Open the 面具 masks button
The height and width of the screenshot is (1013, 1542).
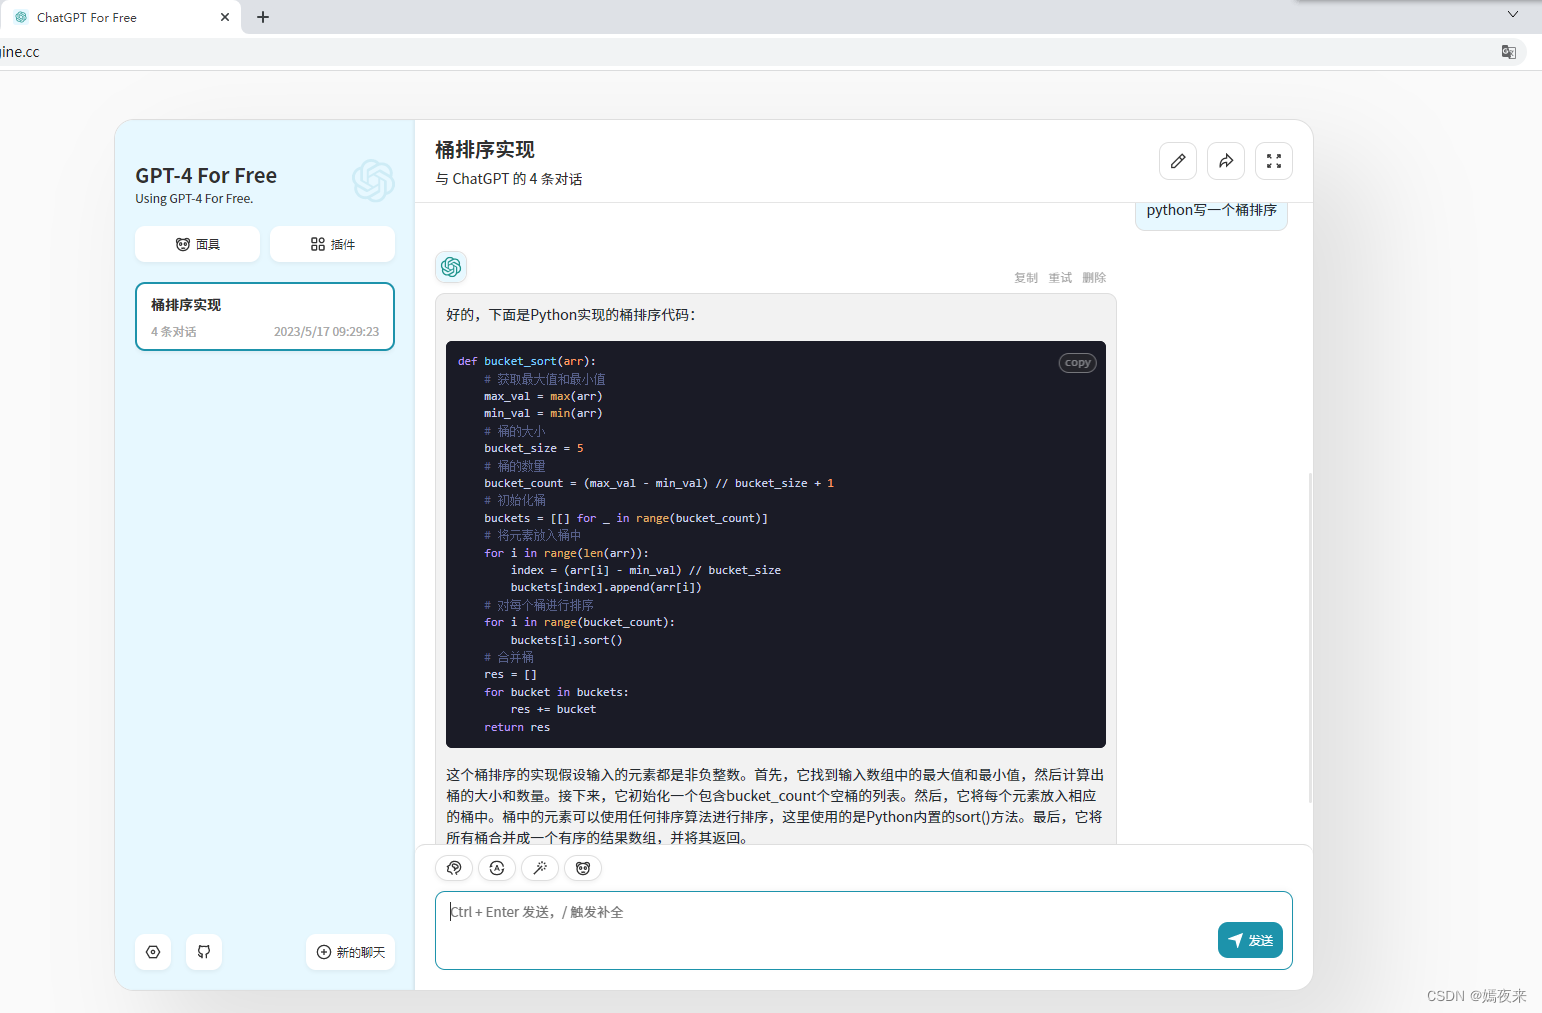pos(198,244)
